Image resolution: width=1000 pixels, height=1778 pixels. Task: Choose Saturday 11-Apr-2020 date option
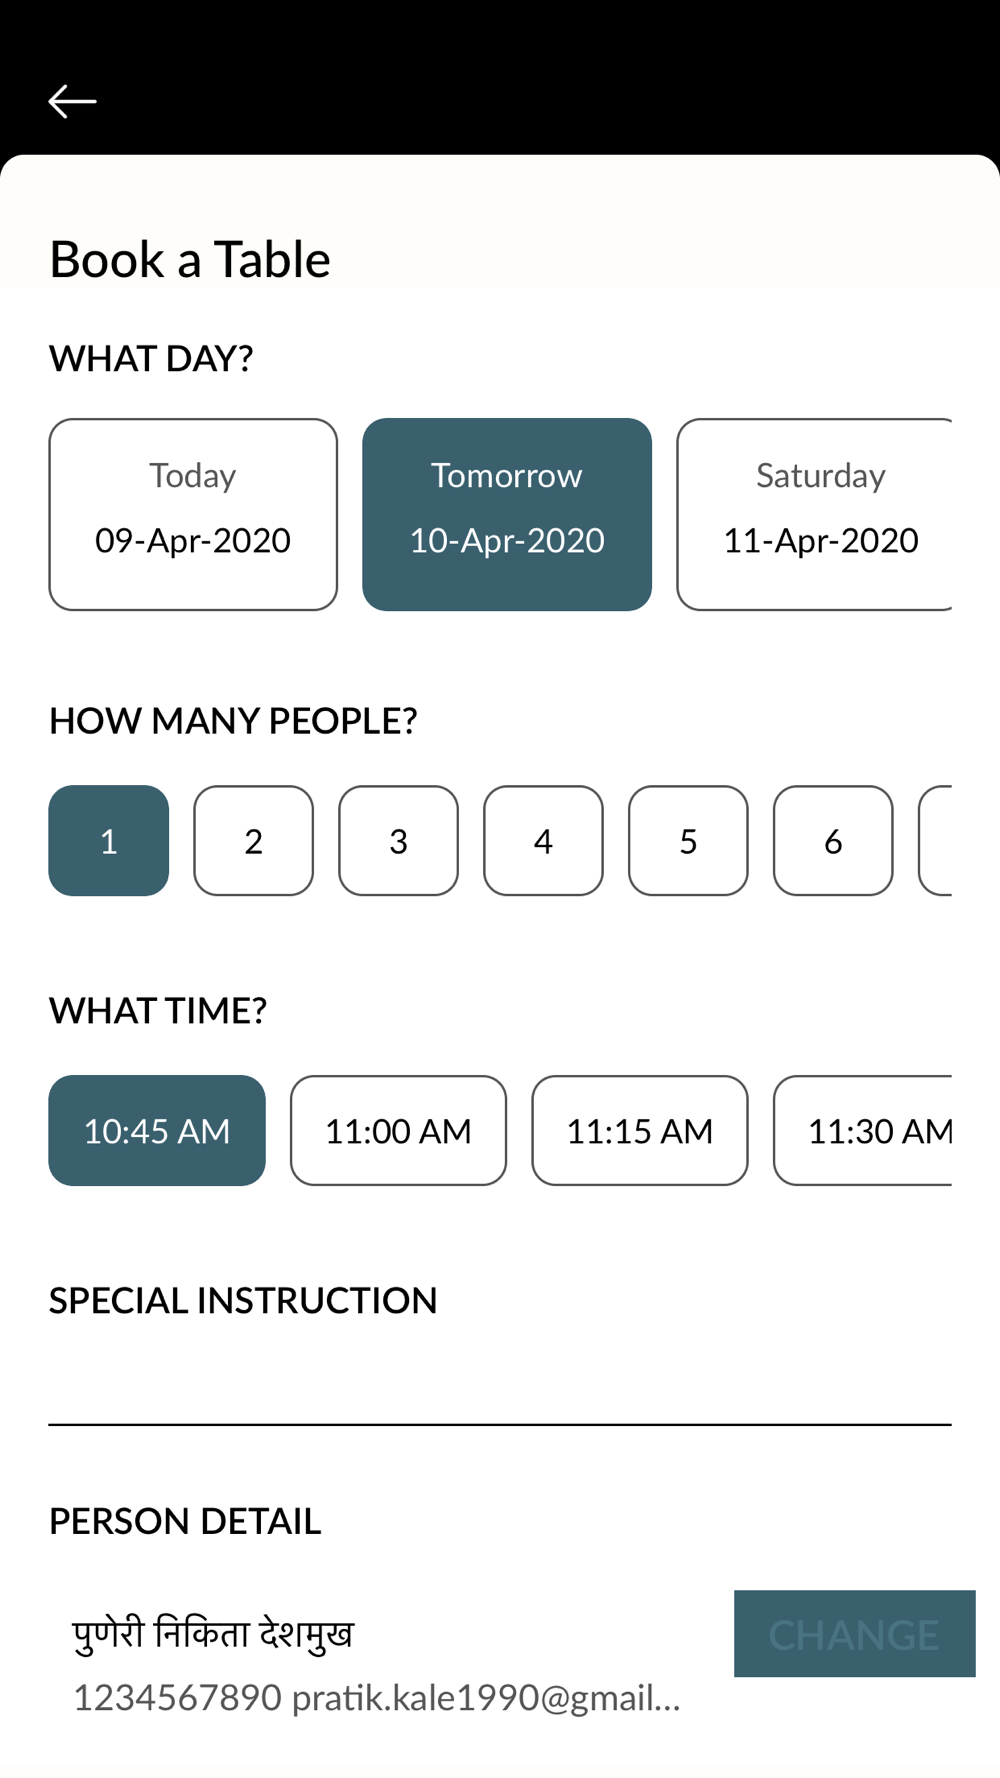pos(815,514)
